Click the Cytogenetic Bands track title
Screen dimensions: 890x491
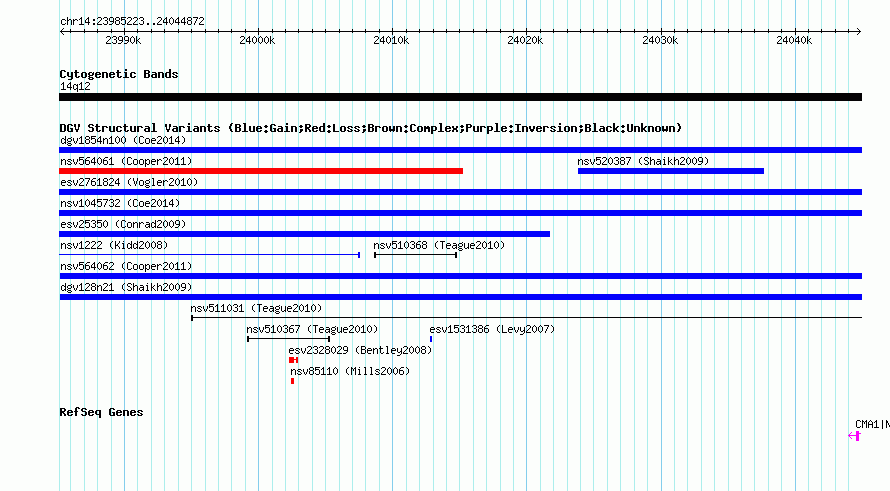[x=119, y=74]
